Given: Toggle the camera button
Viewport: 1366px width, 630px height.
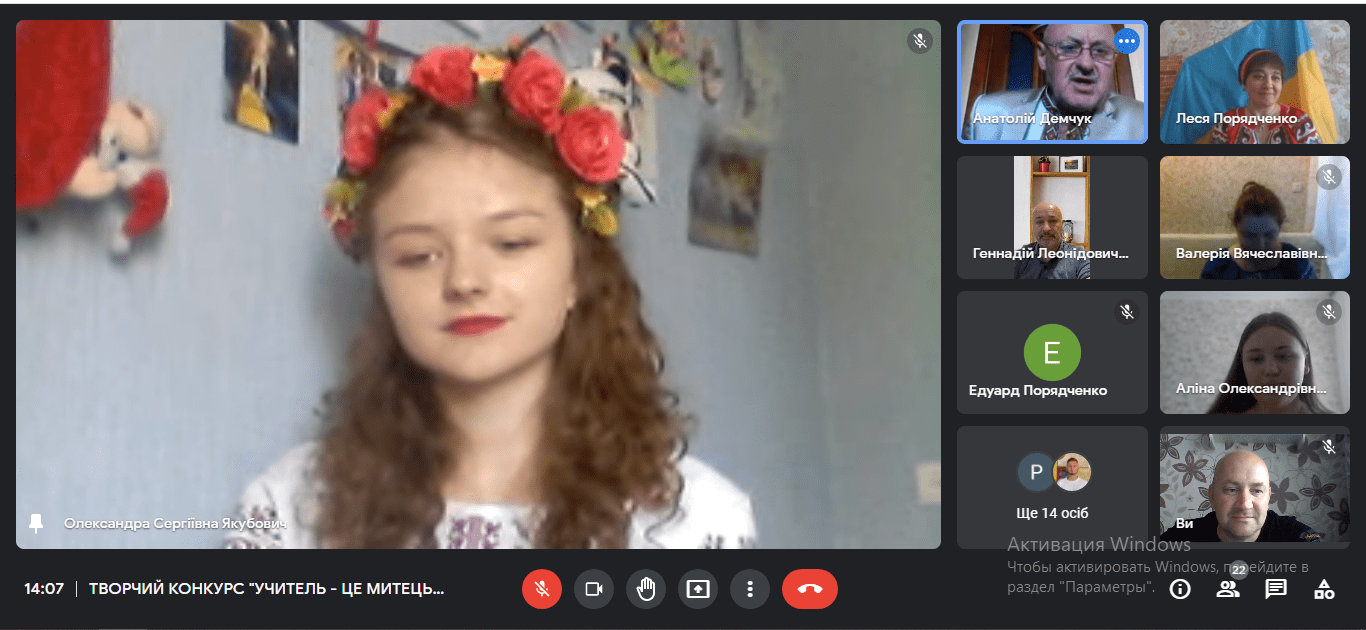Looking at the screenshot, I should coord(594,589).
